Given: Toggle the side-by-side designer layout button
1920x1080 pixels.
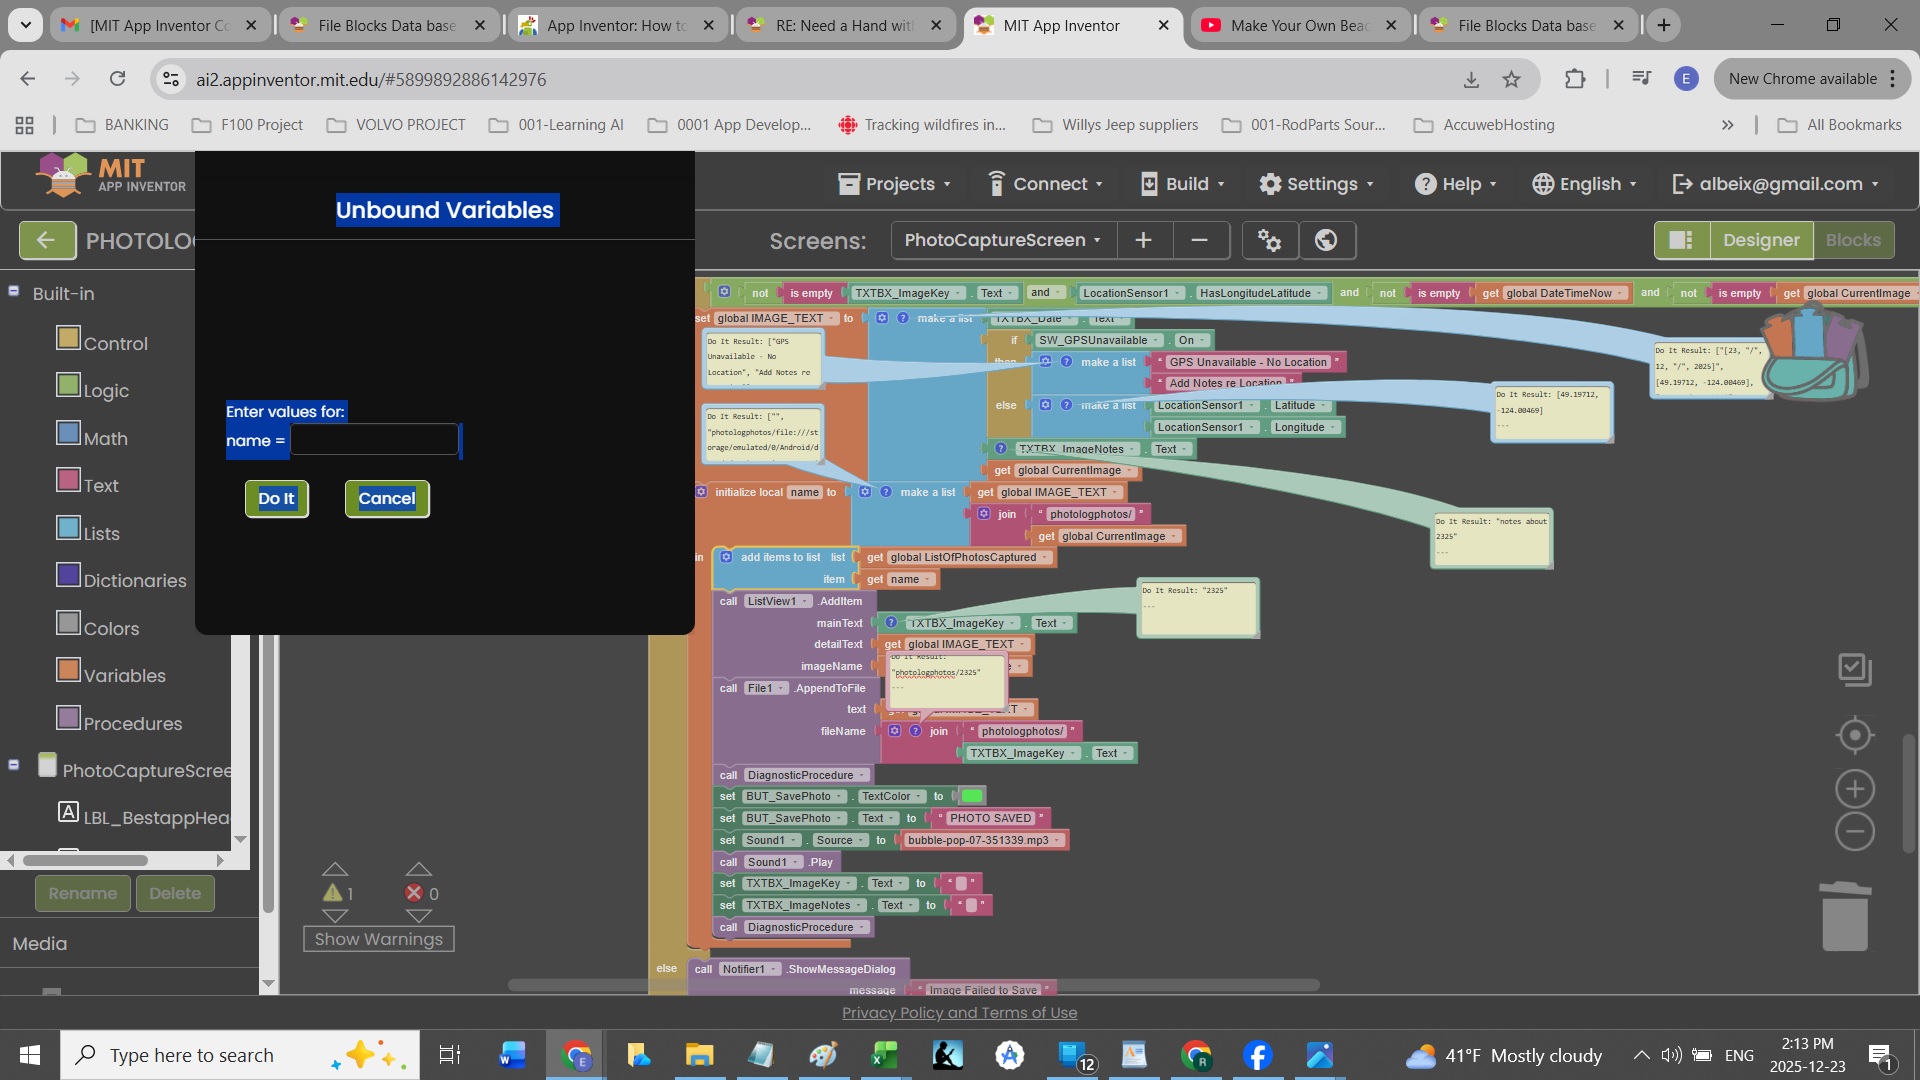Looking at the screenshot, I should click(1681, 240).
